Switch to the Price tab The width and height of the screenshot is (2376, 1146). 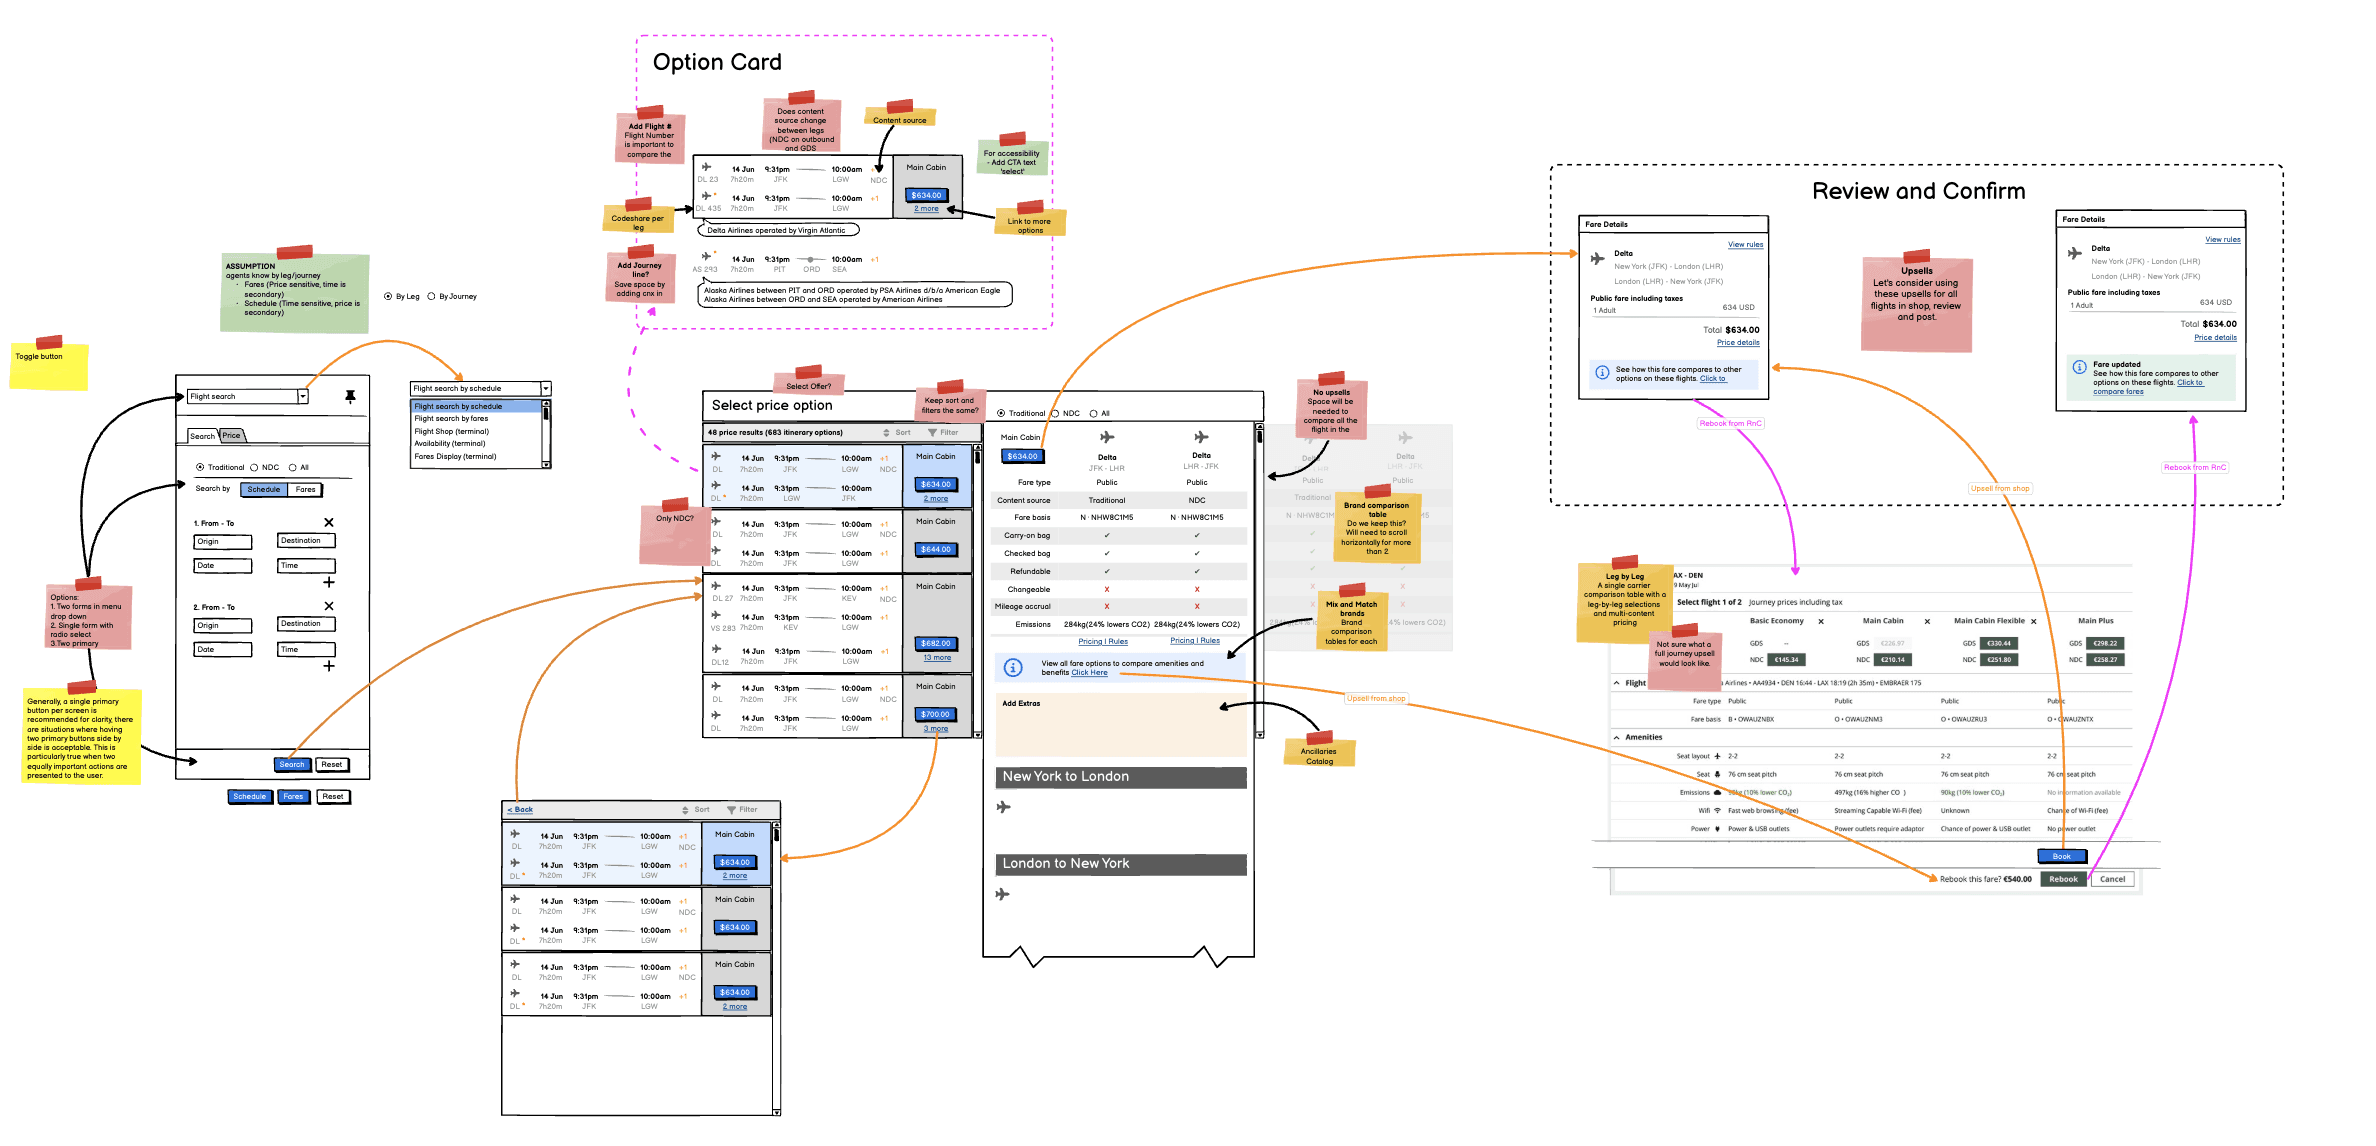[x=232, y=436]
